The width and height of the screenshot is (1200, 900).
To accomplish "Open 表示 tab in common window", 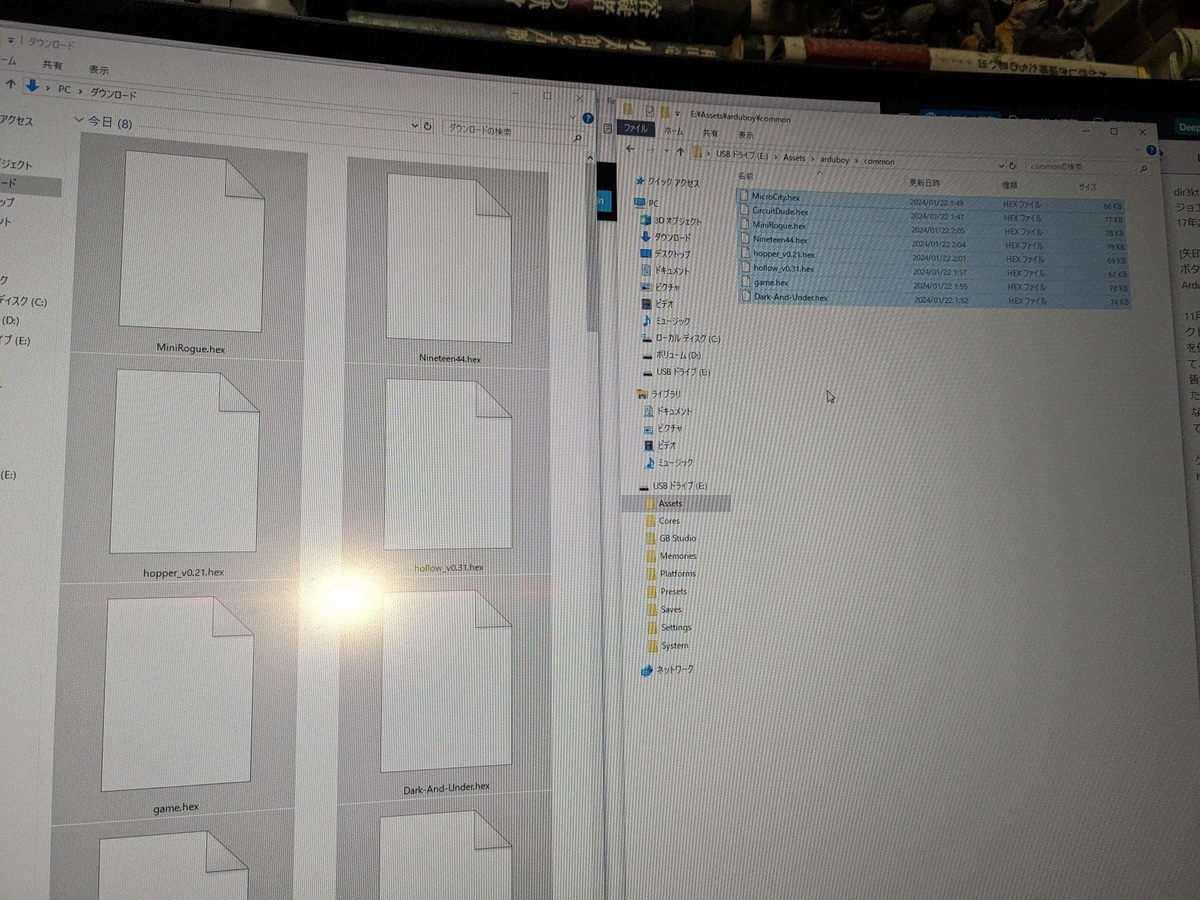I will tap(745, 134).
